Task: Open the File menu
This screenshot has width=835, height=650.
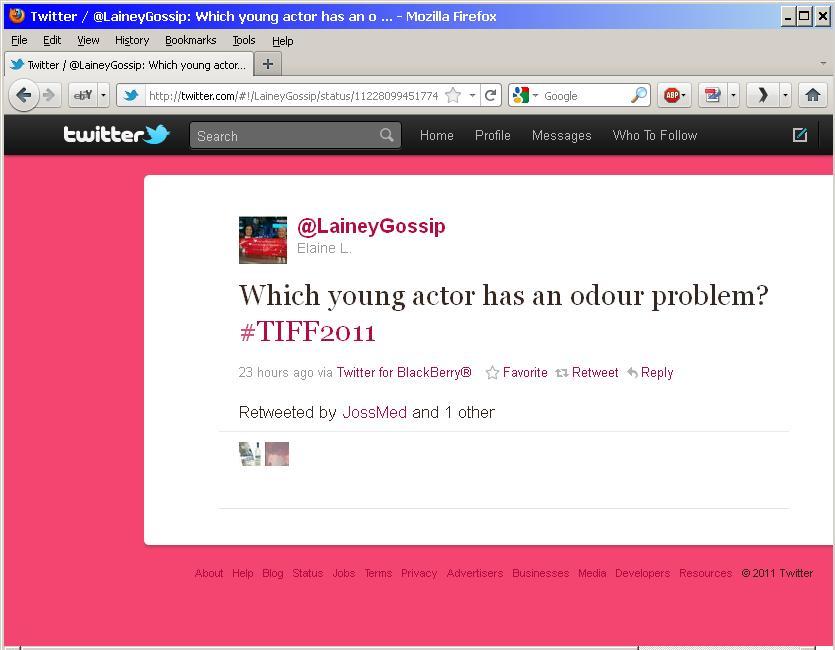Action: tap(19, 40)
